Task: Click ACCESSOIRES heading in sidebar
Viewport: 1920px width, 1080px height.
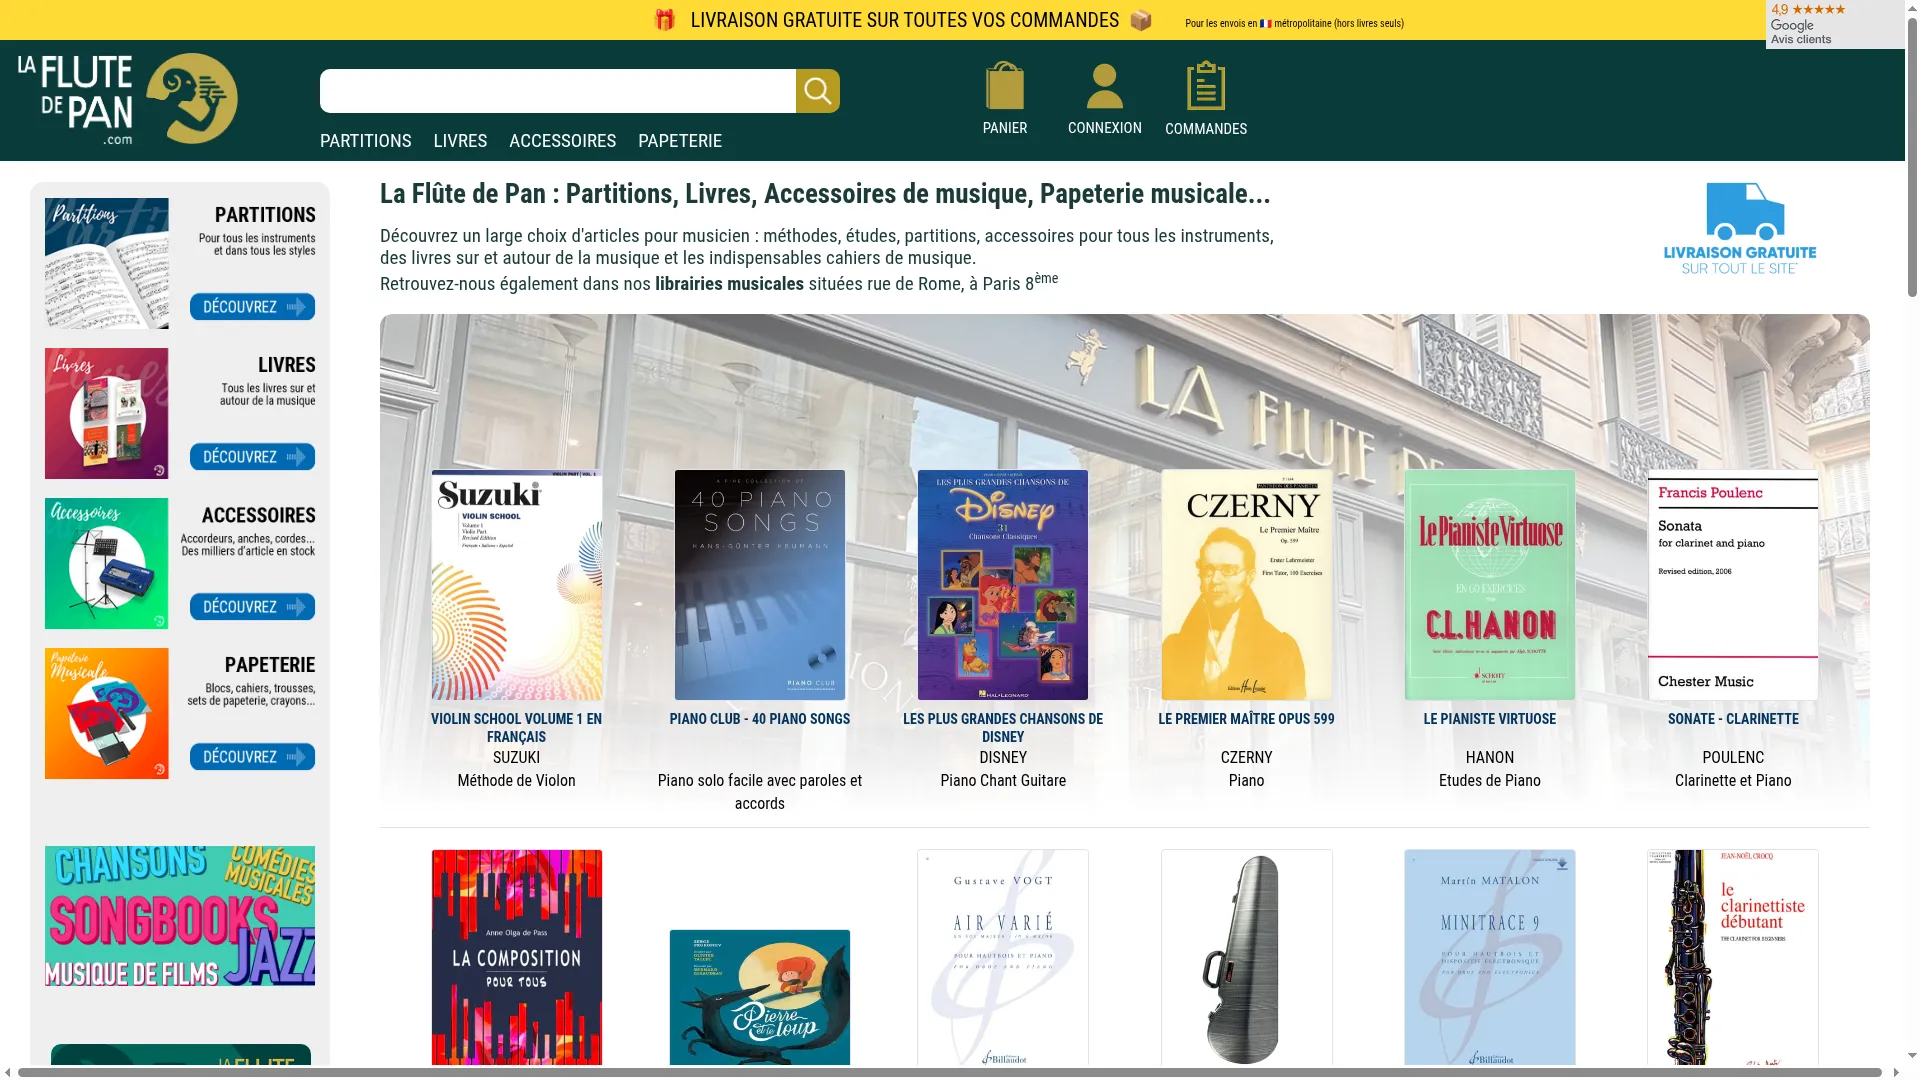Action: point(259,515)
